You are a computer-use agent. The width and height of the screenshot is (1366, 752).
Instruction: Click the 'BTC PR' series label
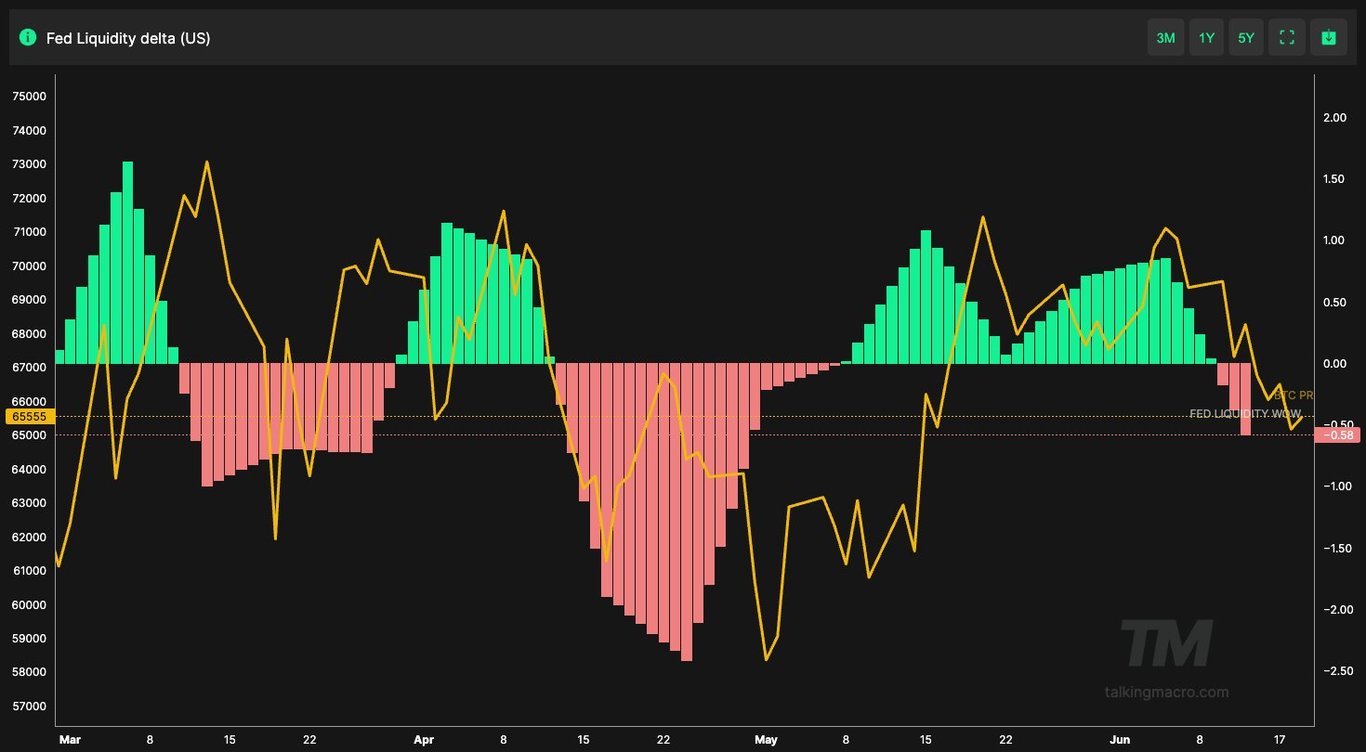tap(1293, 396)
